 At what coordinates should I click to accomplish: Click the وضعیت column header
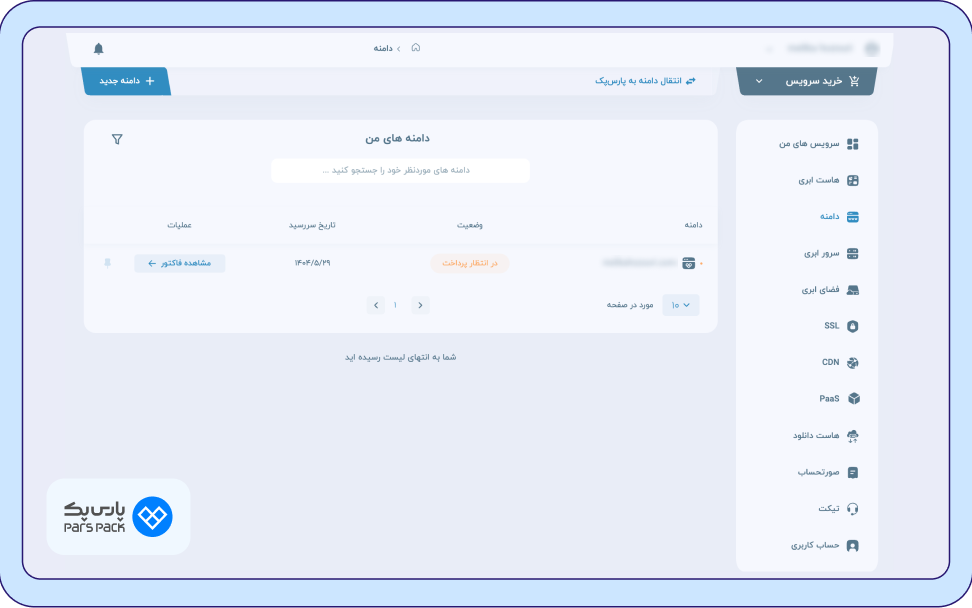470,225
